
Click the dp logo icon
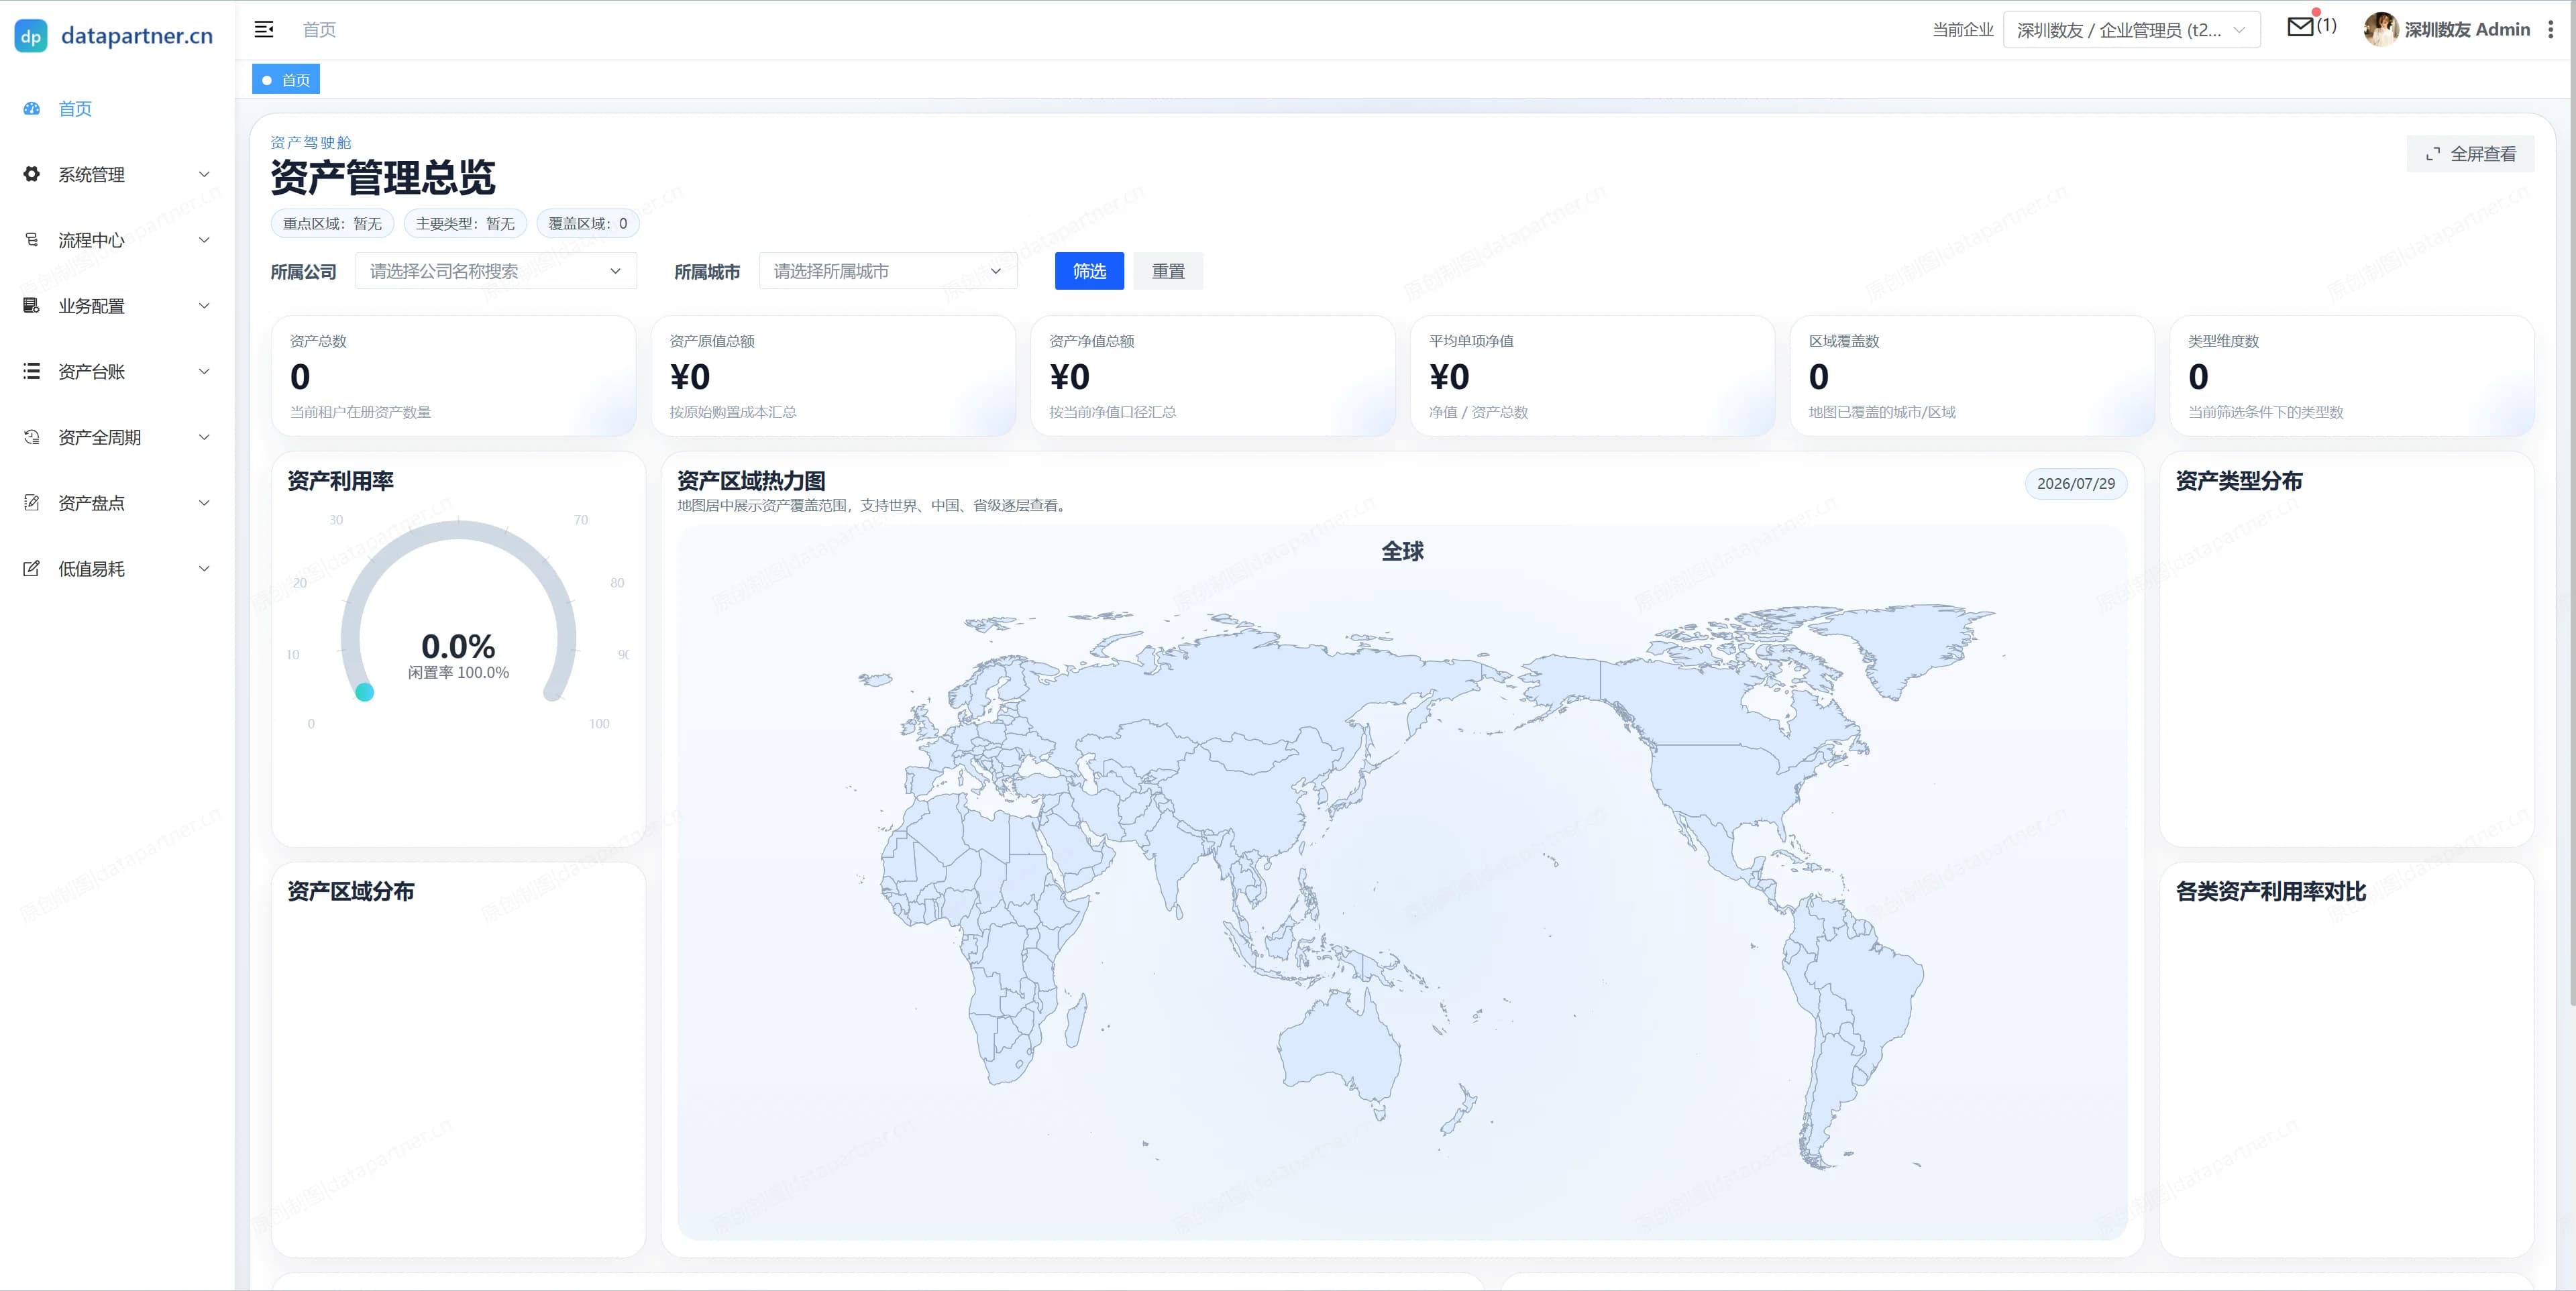(31, 36)
